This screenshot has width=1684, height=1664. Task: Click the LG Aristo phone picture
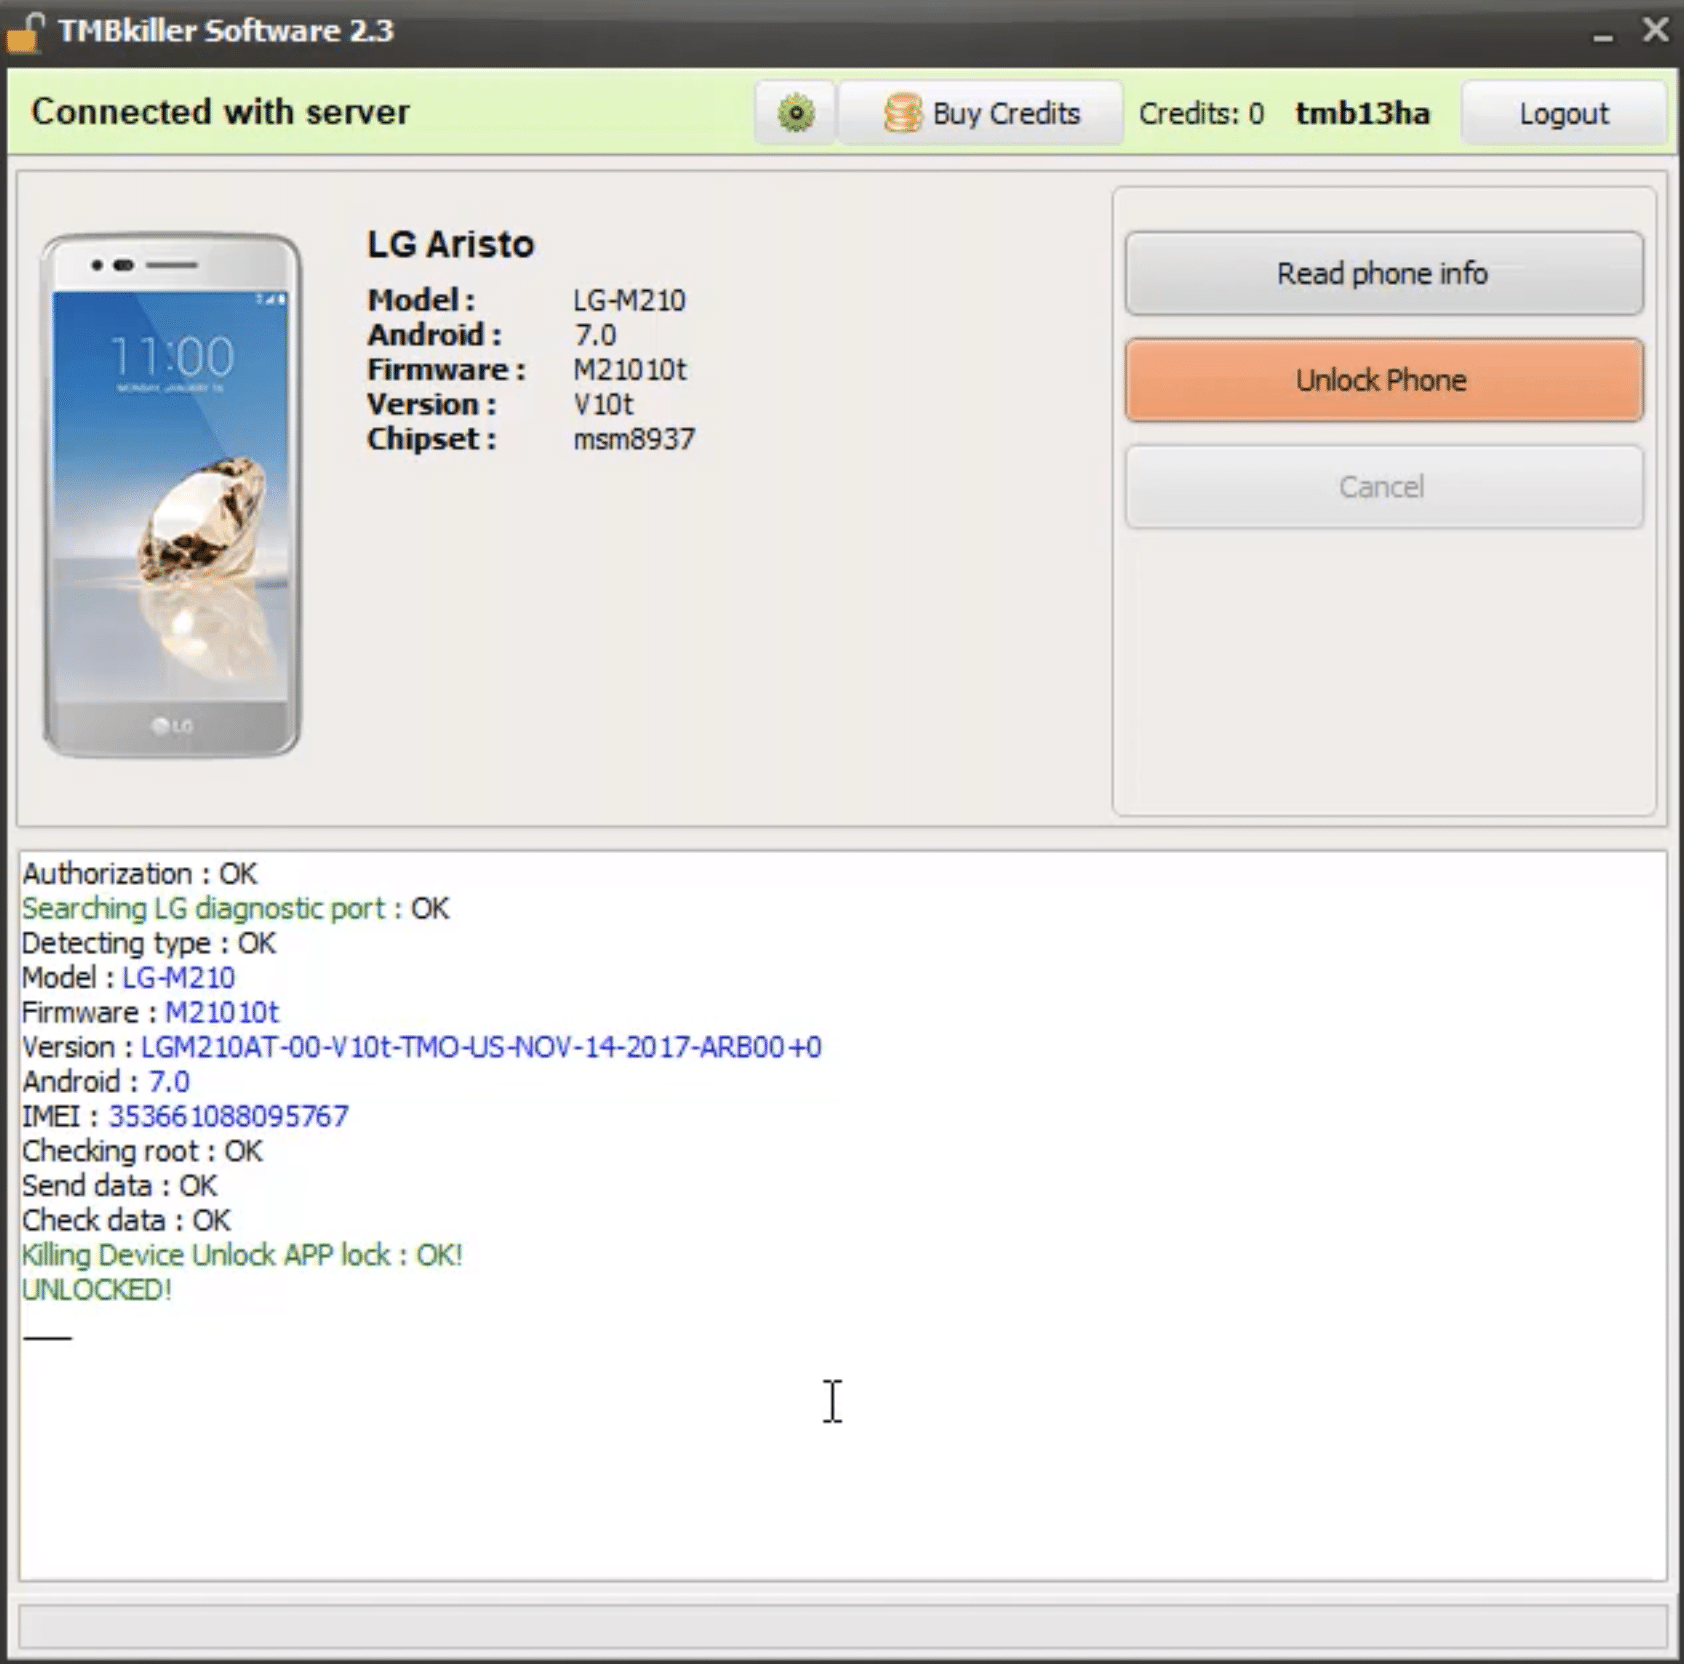(x=171, y=495)
